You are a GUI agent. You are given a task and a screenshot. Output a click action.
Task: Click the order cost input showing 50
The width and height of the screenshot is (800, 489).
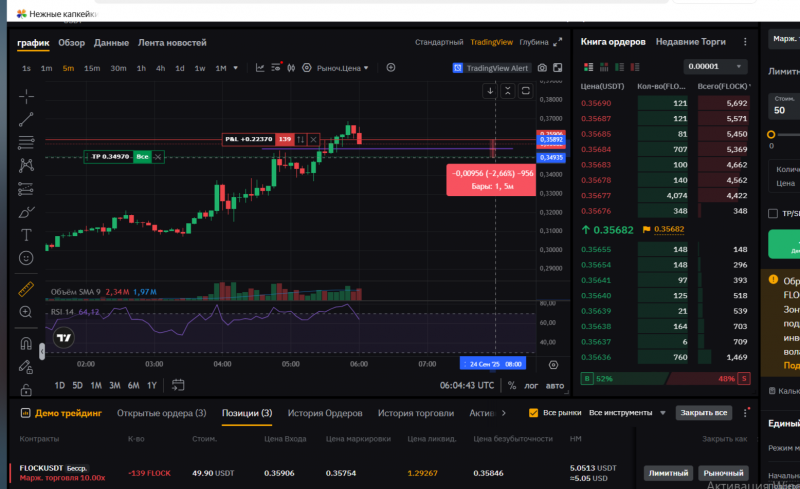click(786, 106)
